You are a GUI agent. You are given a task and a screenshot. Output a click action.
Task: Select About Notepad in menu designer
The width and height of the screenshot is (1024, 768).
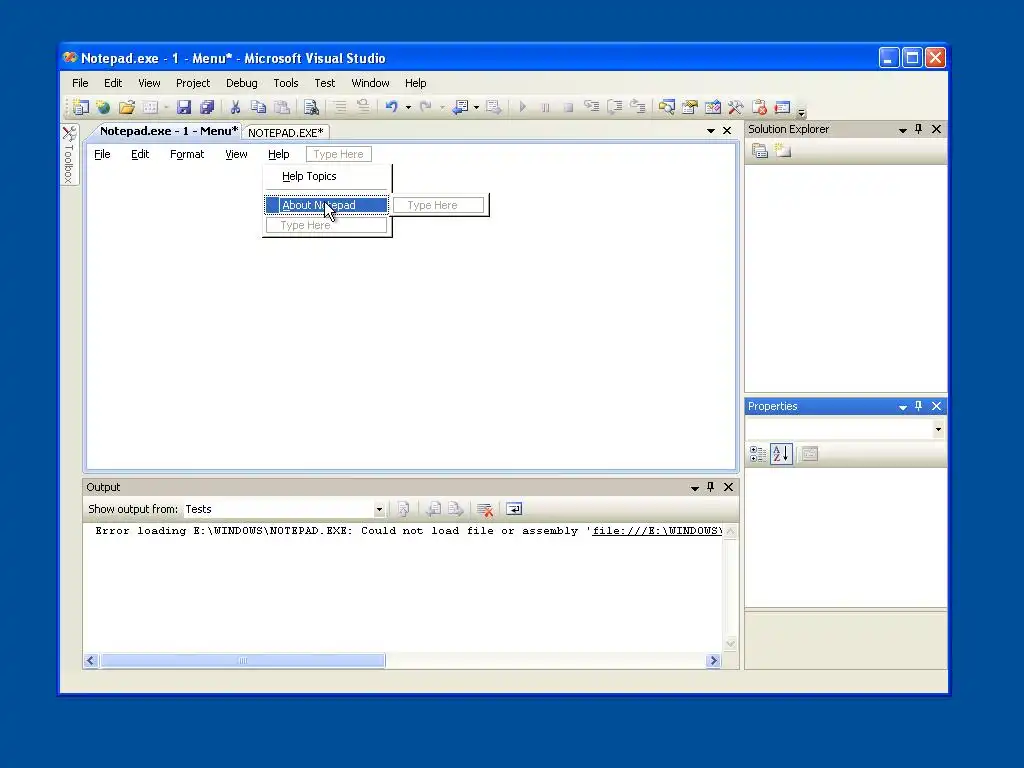[x=327, y=205]
